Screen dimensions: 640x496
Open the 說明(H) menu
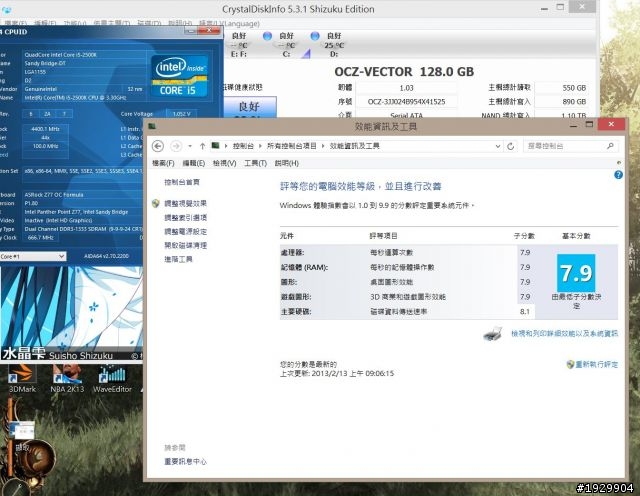click(287, 163)
